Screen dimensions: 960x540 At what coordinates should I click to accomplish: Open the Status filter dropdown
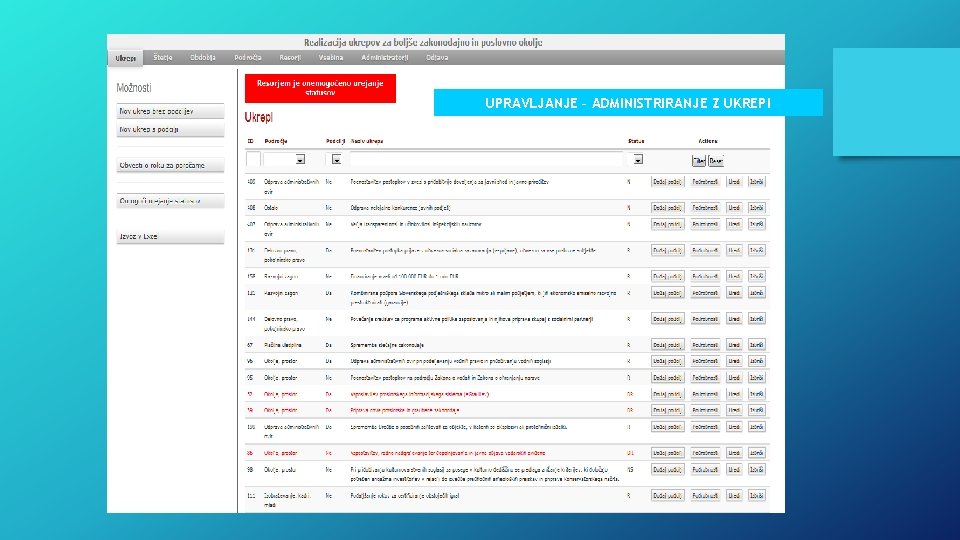pos(638,159)
